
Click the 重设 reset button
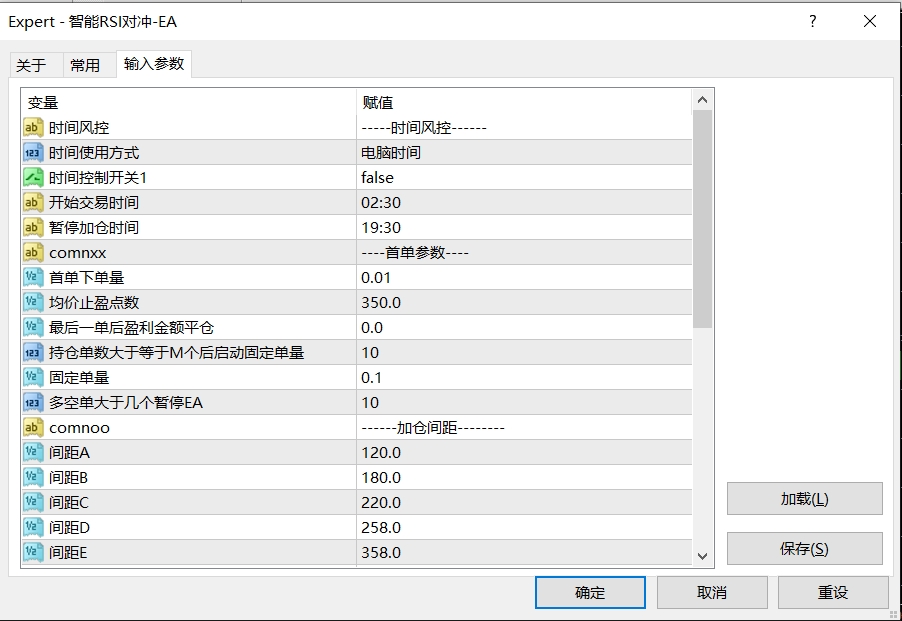point(833,592)
